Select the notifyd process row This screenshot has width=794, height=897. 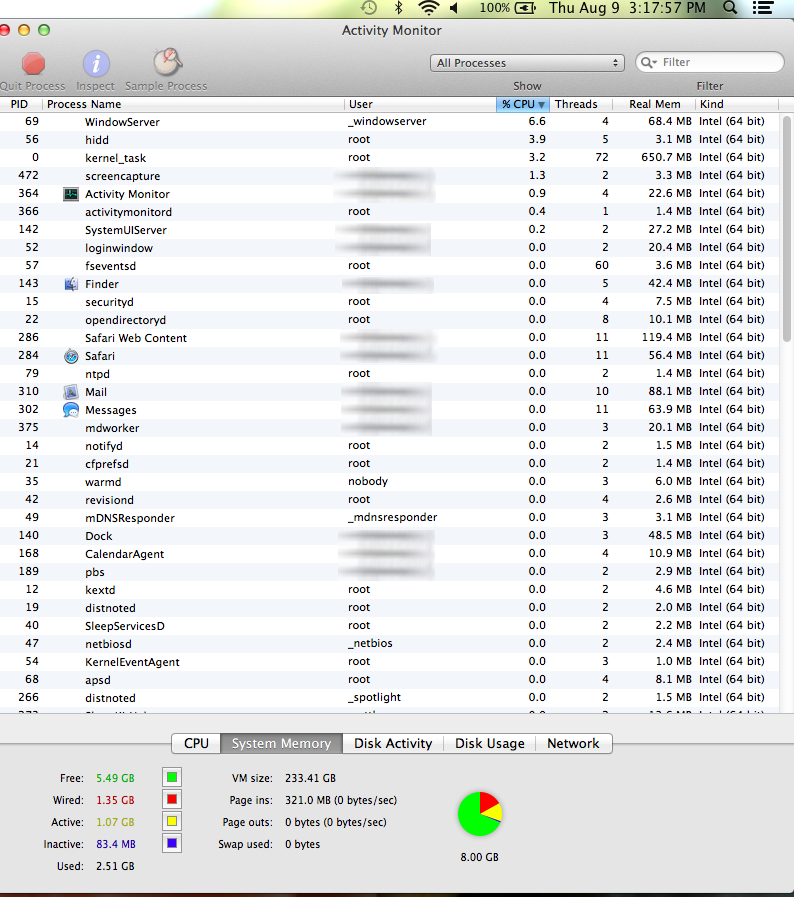point(389,446)
